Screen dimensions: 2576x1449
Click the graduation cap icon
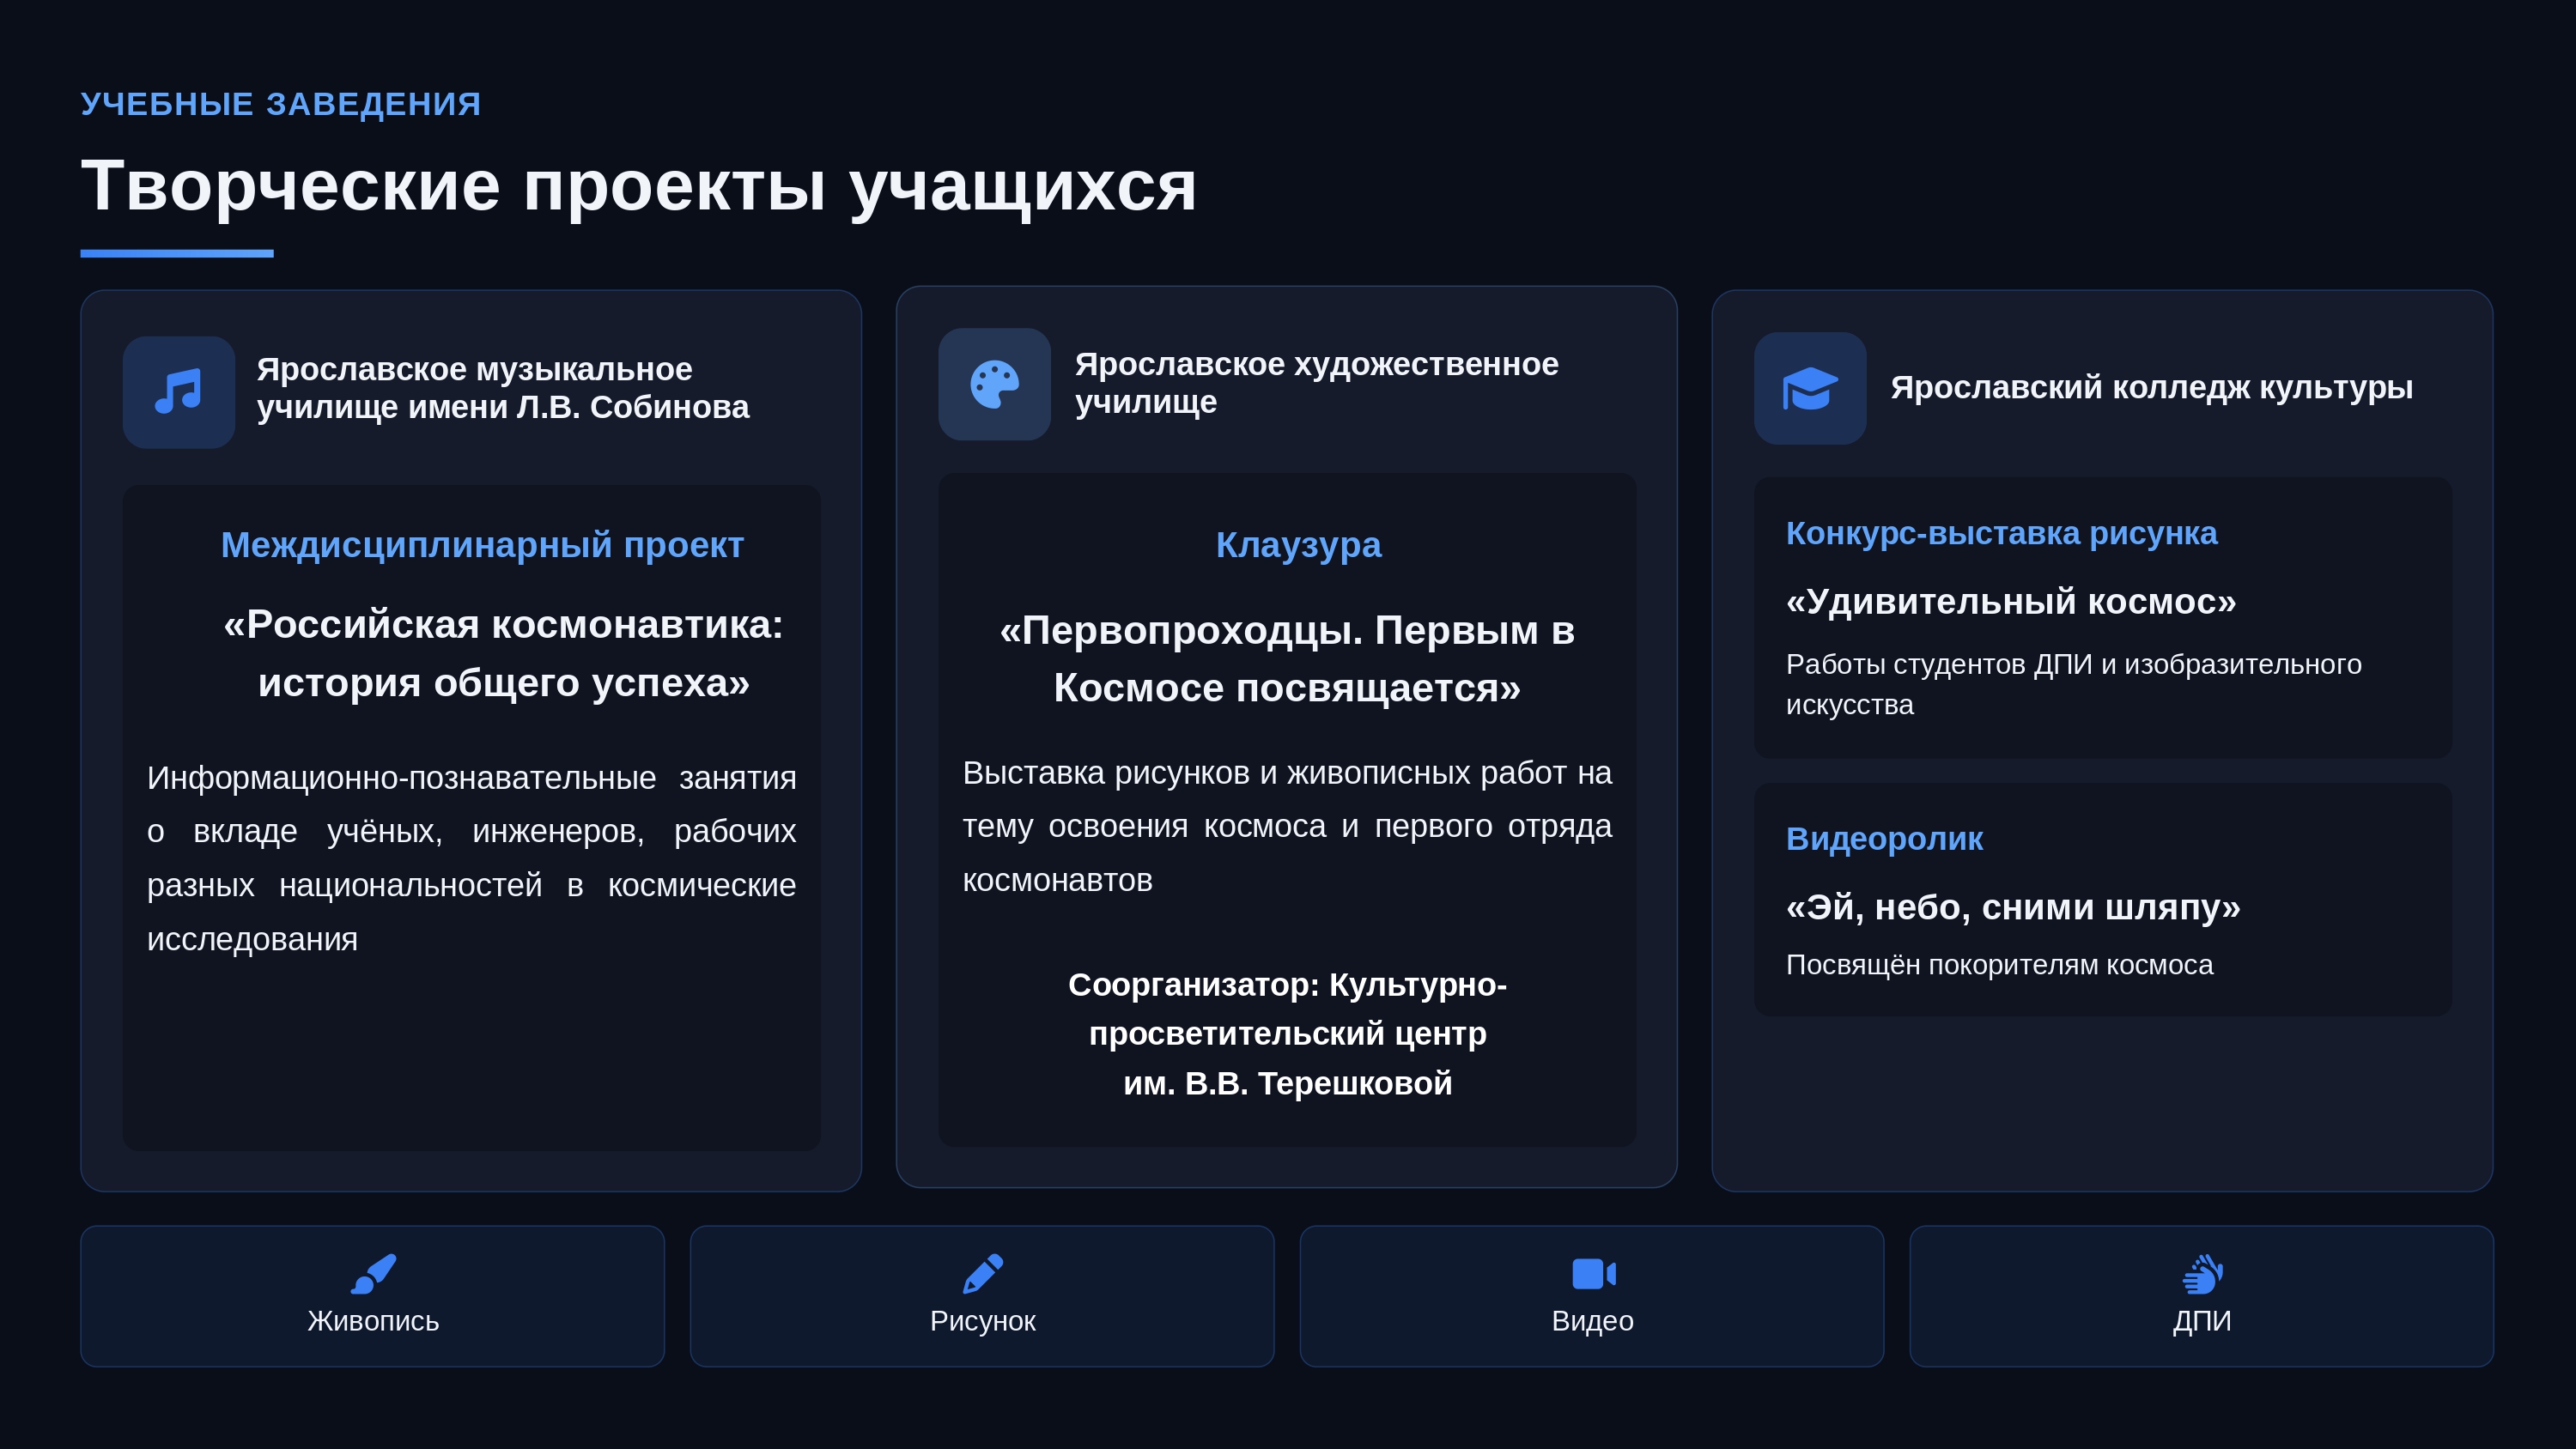1810,389
